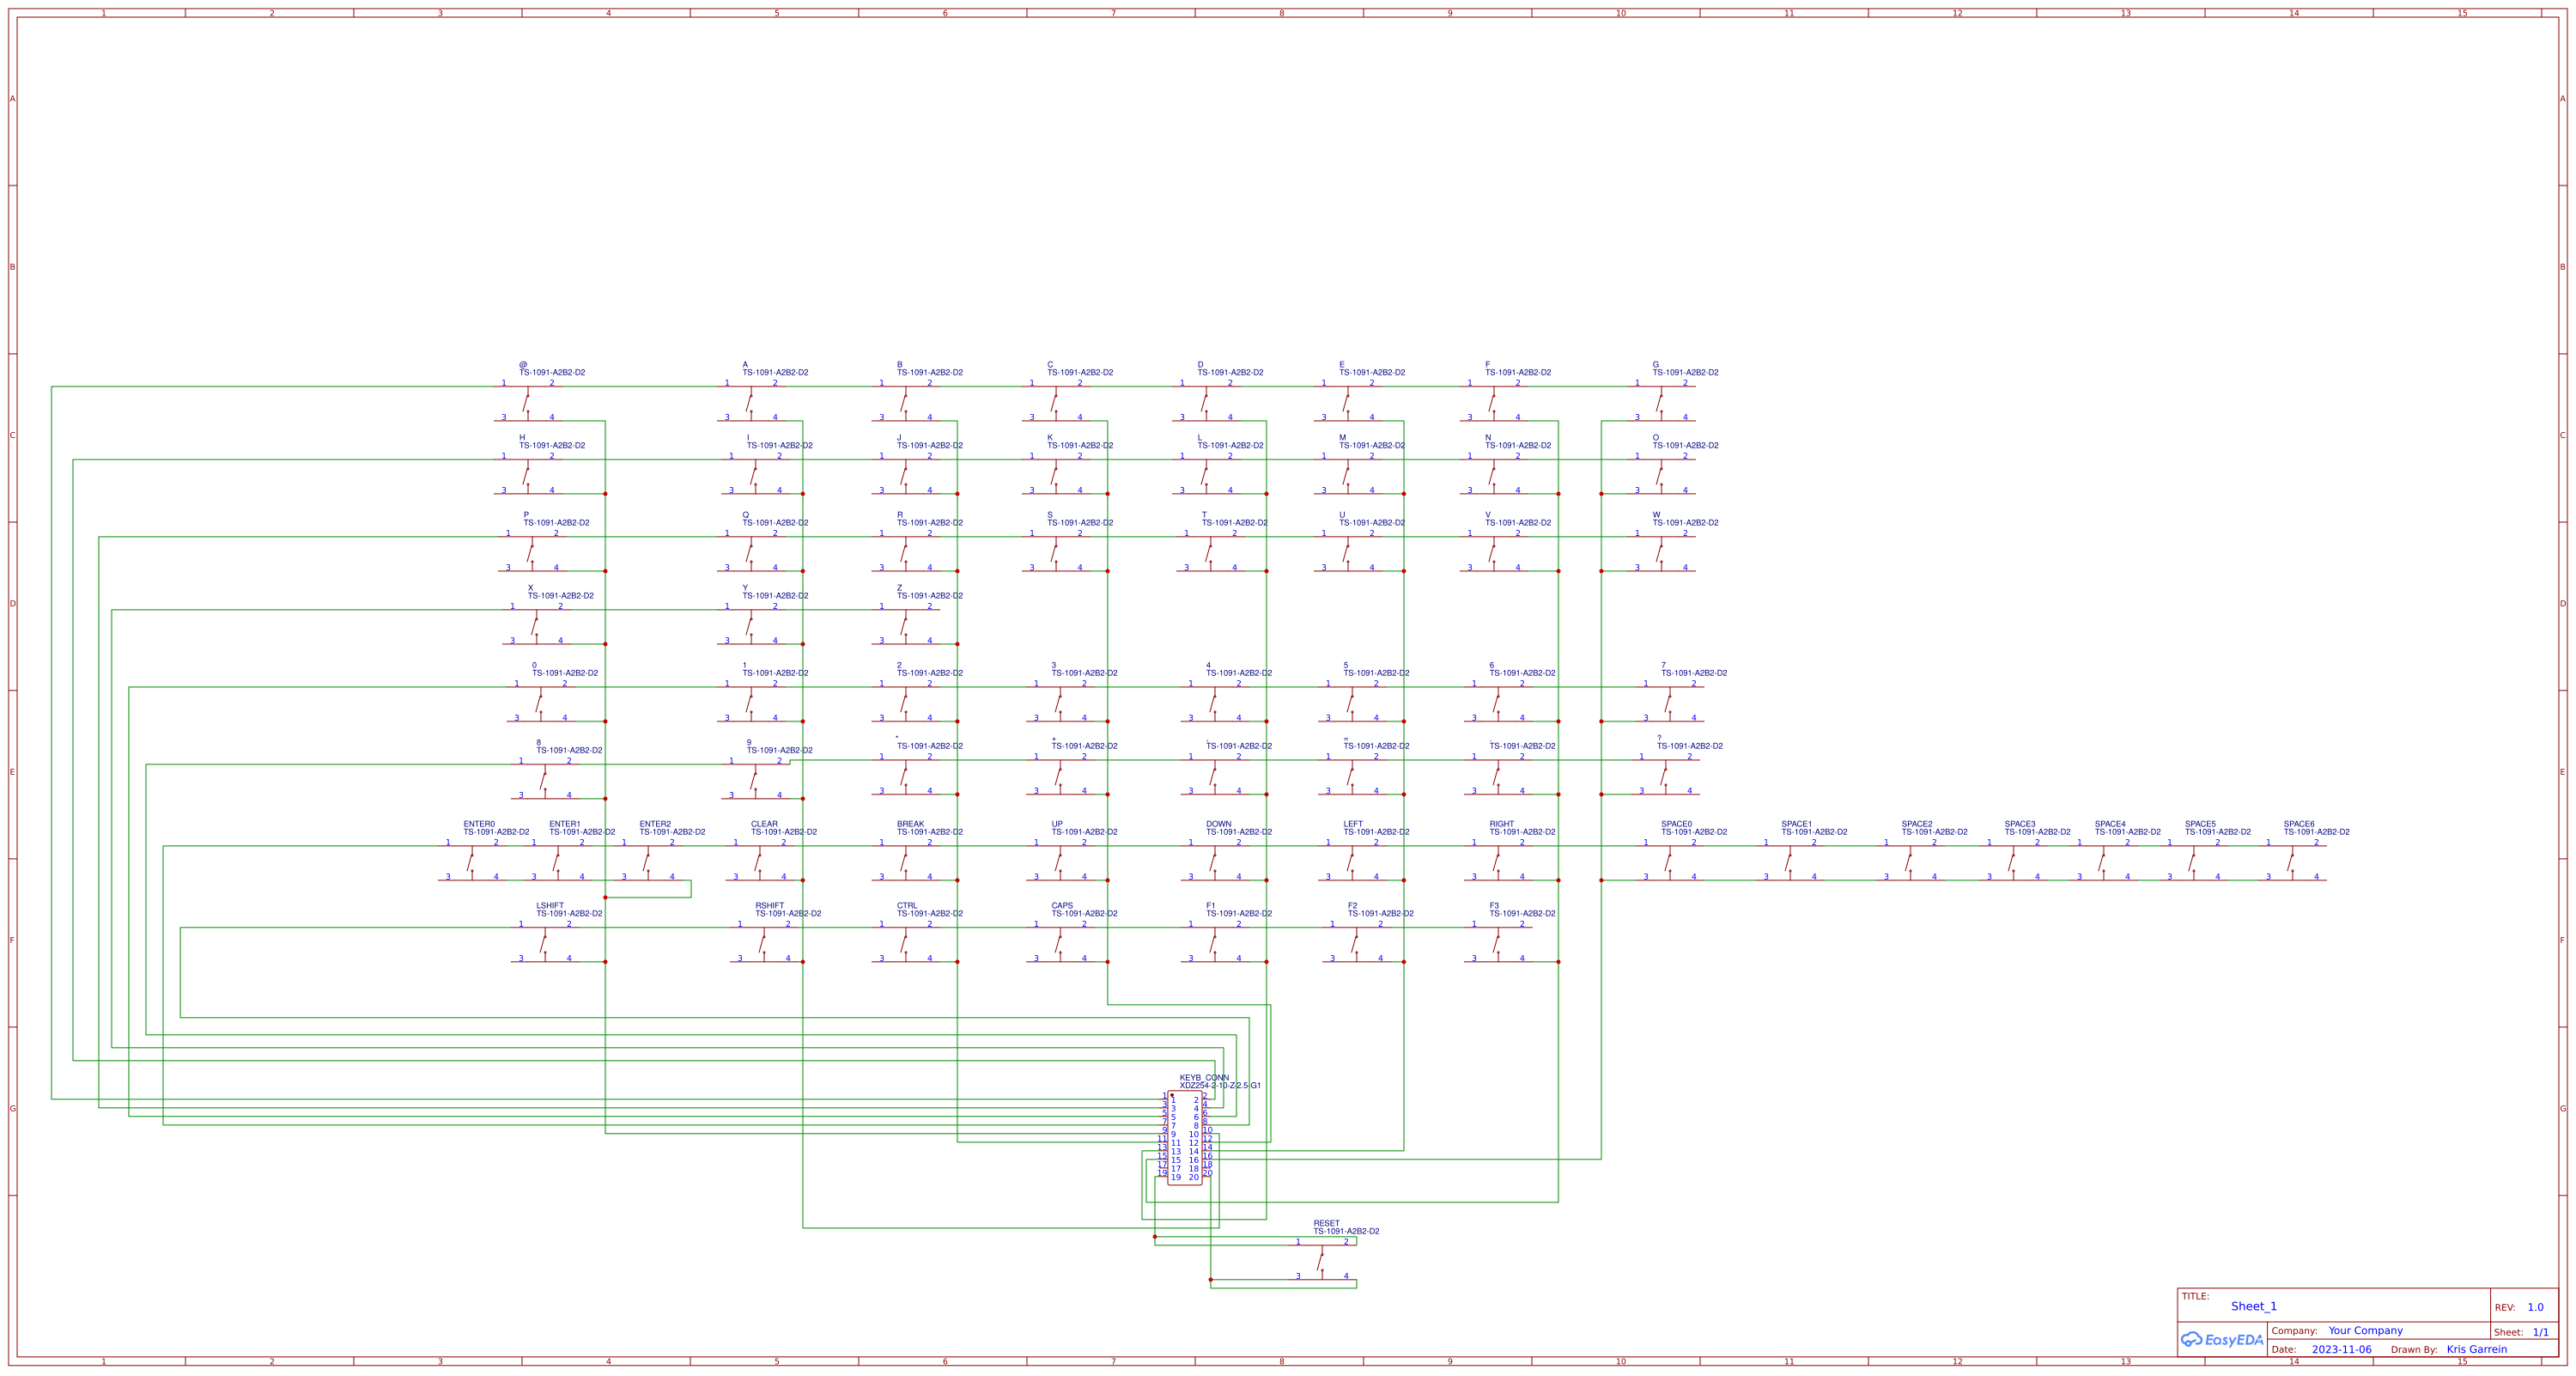This screenshot has width=2576, height=1376.
Task: Click the @ key switch symbol
Action: [x=527, y=402]
